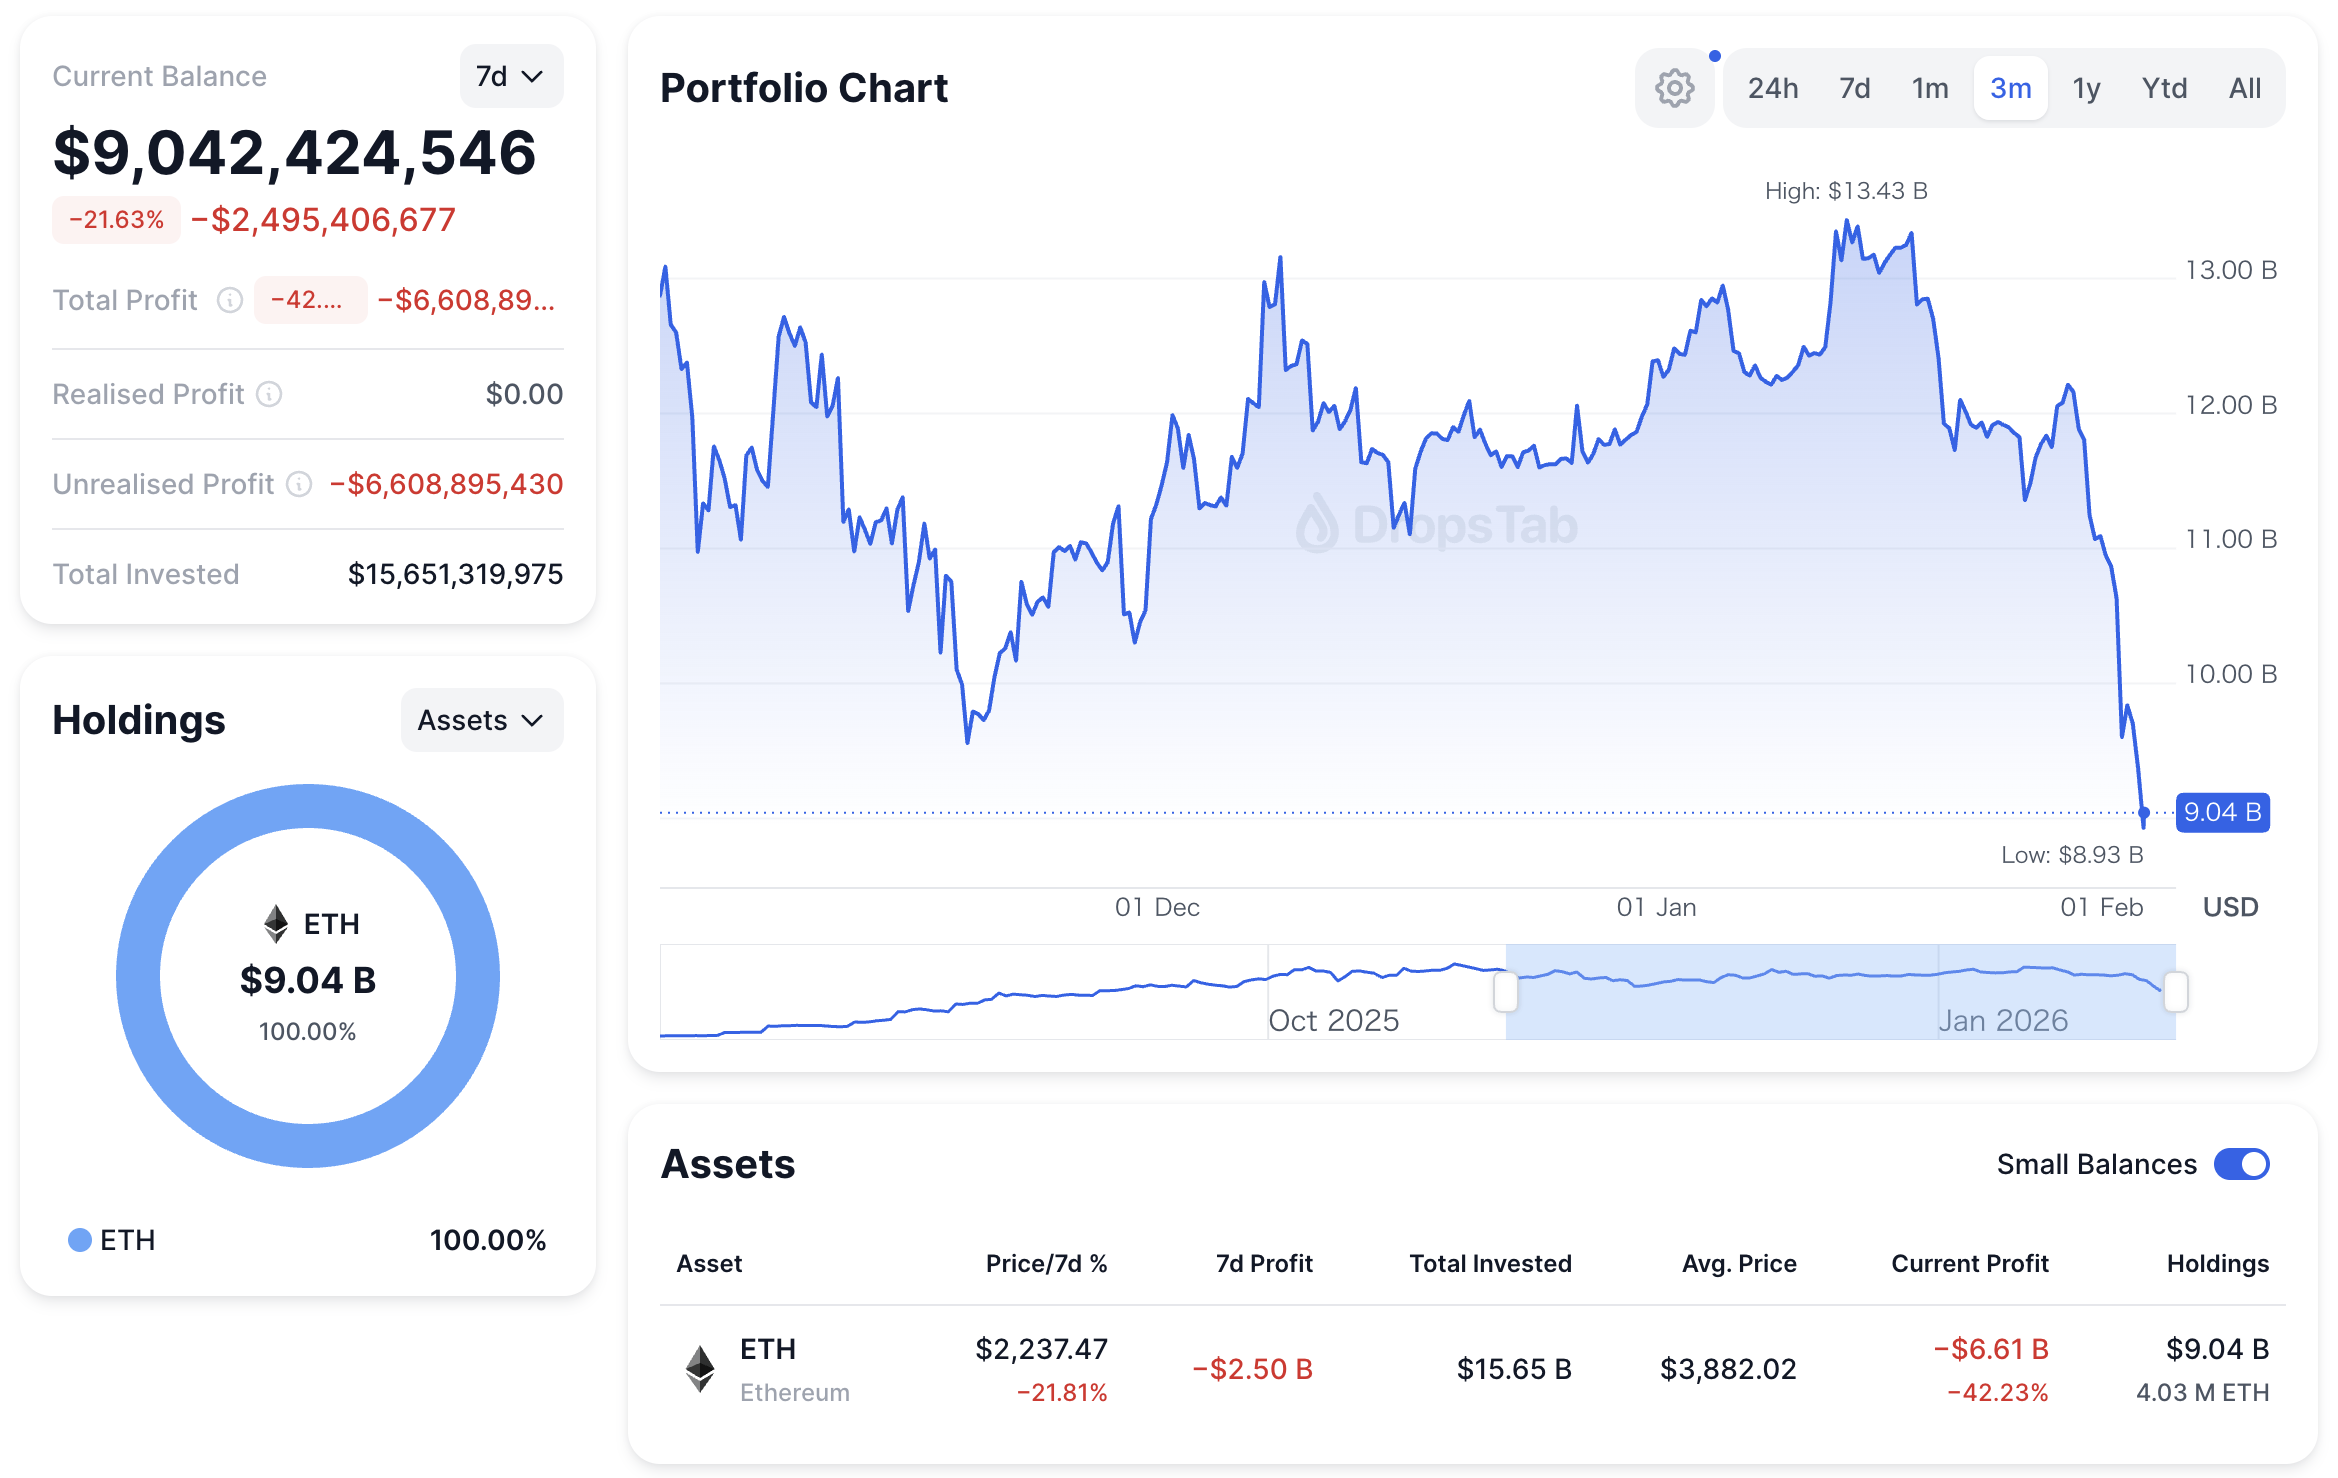
Task: Open the chart settings gear icon
Action: pos(1674,88)
